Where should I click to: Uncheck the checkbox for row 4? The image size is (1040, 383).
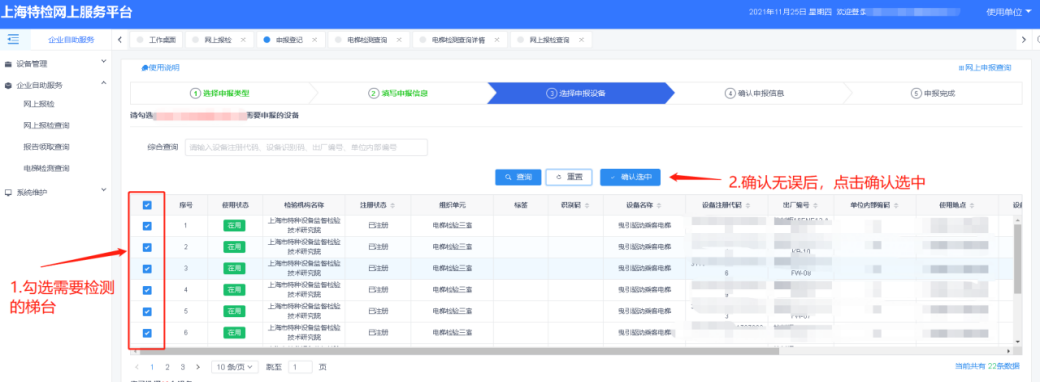tap(147, 289)
